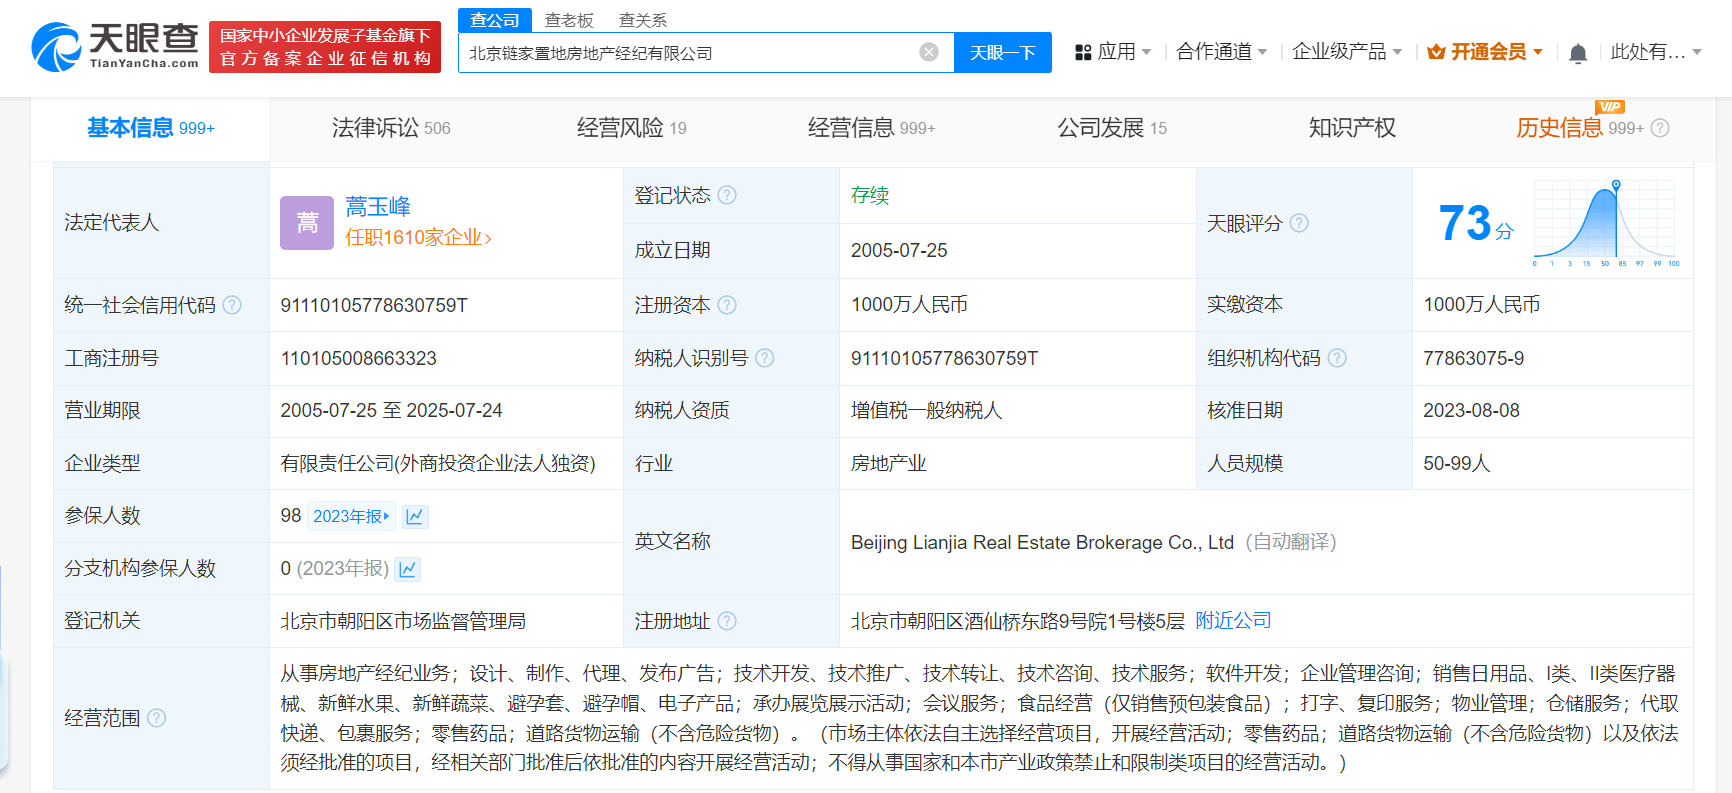The image size is (1732, 793).
Task: Click the English name Beijing Lianjia text
Action: [1042, 542]
